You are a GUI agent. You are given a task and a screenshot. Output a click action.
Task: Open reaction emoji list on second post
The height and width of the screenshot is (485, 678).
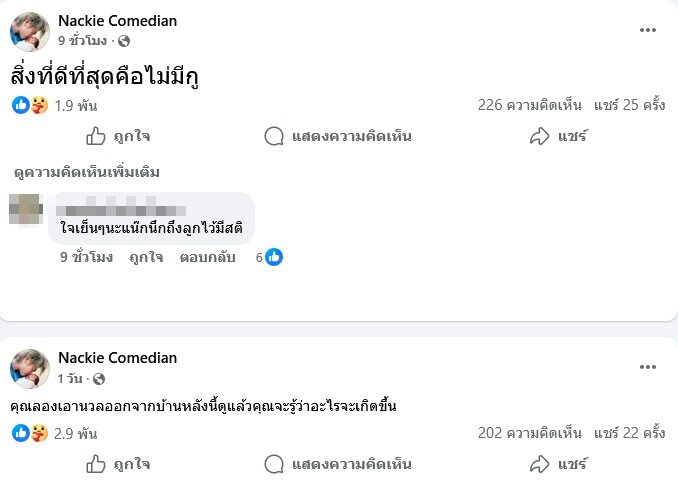coord(28,433)
